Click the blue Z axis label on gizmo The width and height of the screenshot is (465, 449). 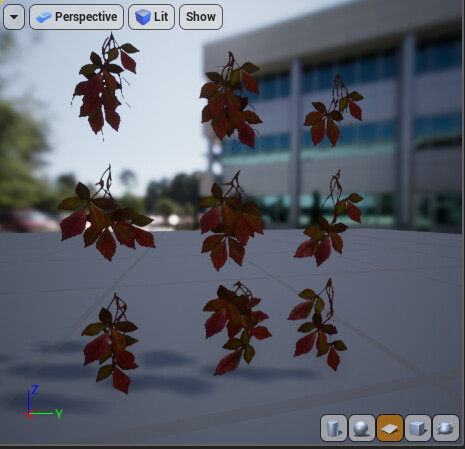point(35,390)
